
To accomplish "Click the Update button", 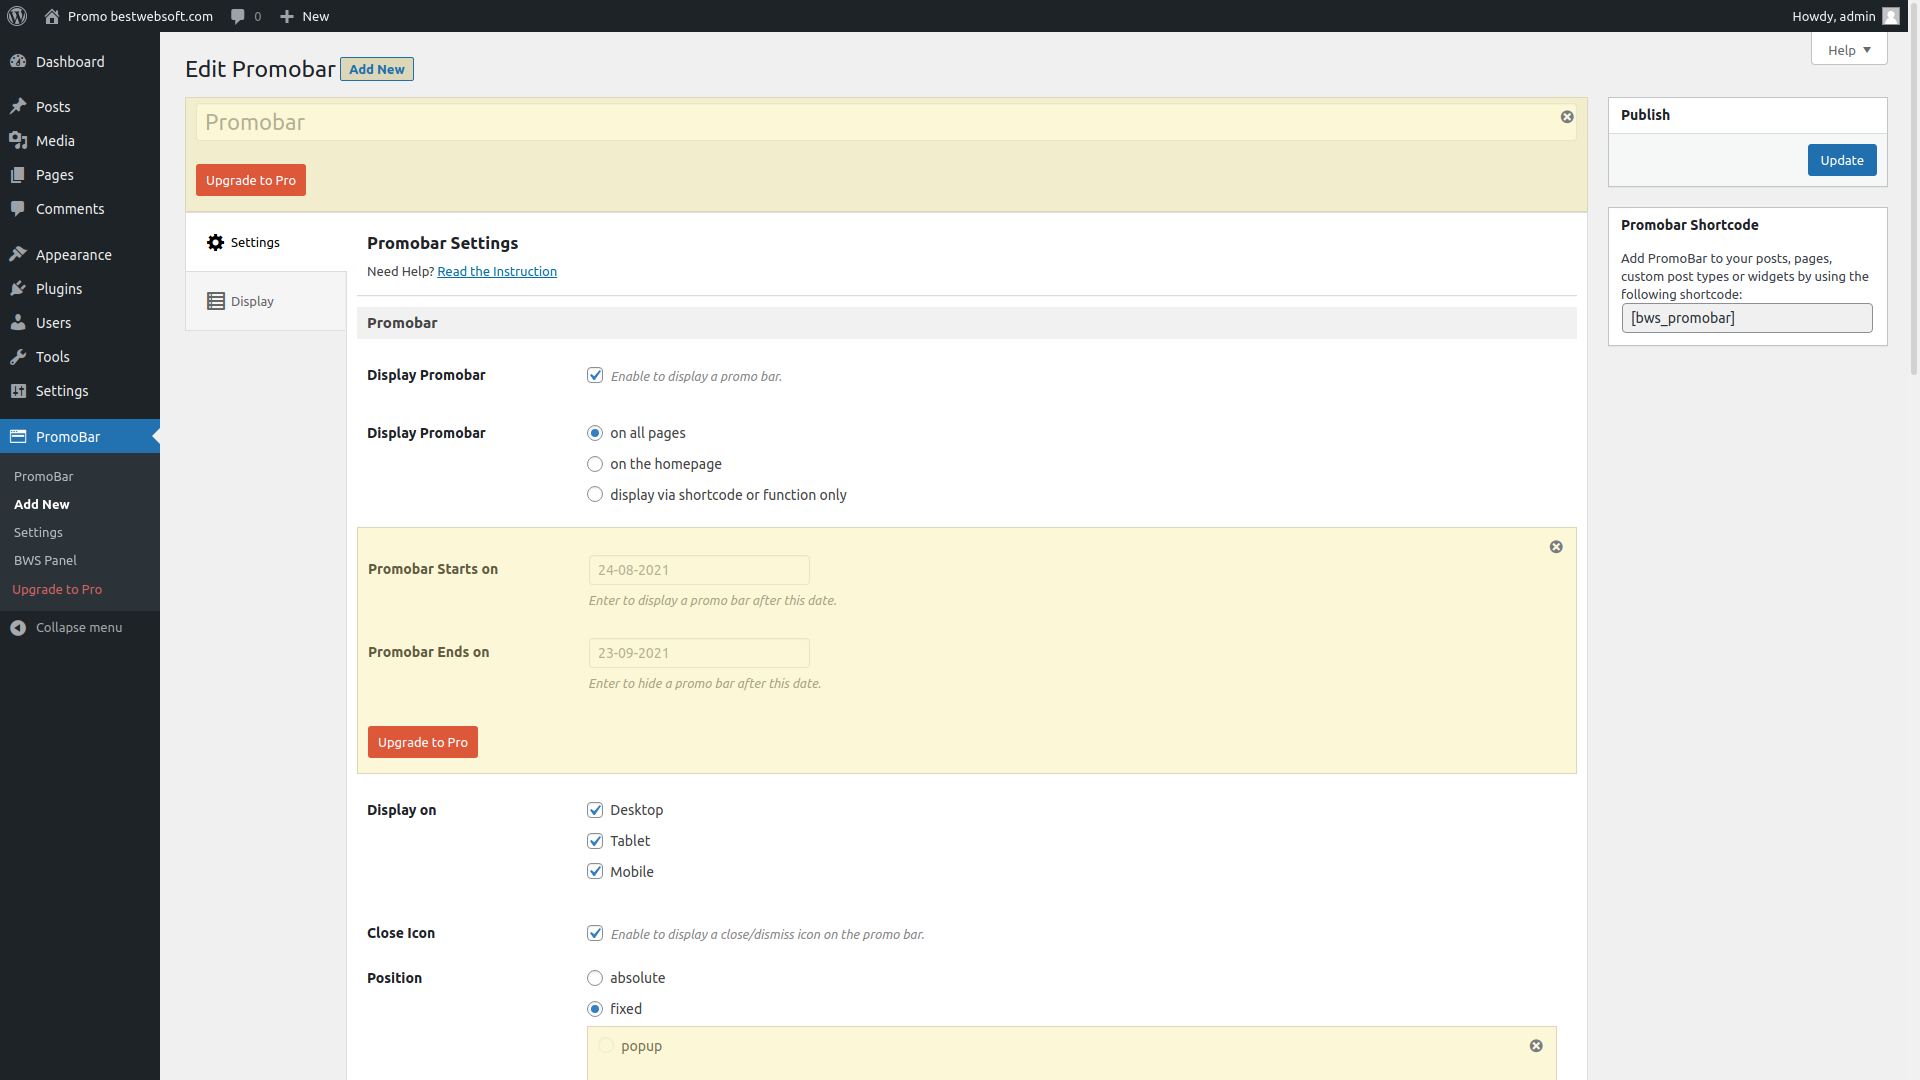I will [1842, 160].
